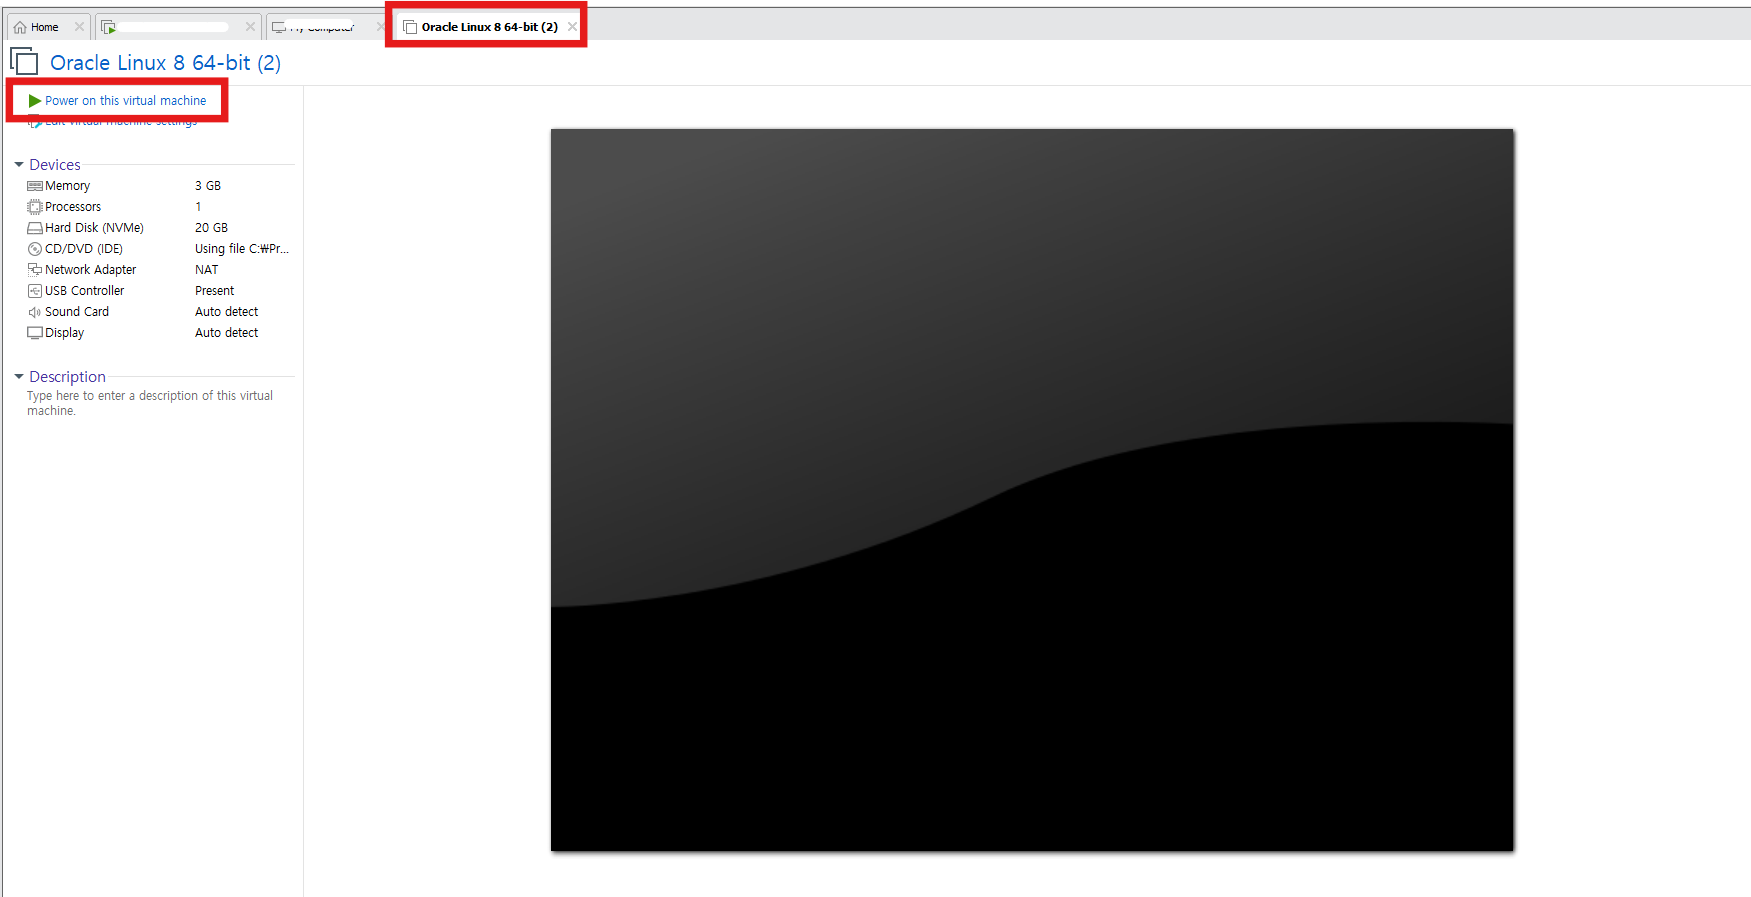This screenshot has width=1751, height=897.
Task: Click the CD/DVD disc icon
Action: click(35, 249)
